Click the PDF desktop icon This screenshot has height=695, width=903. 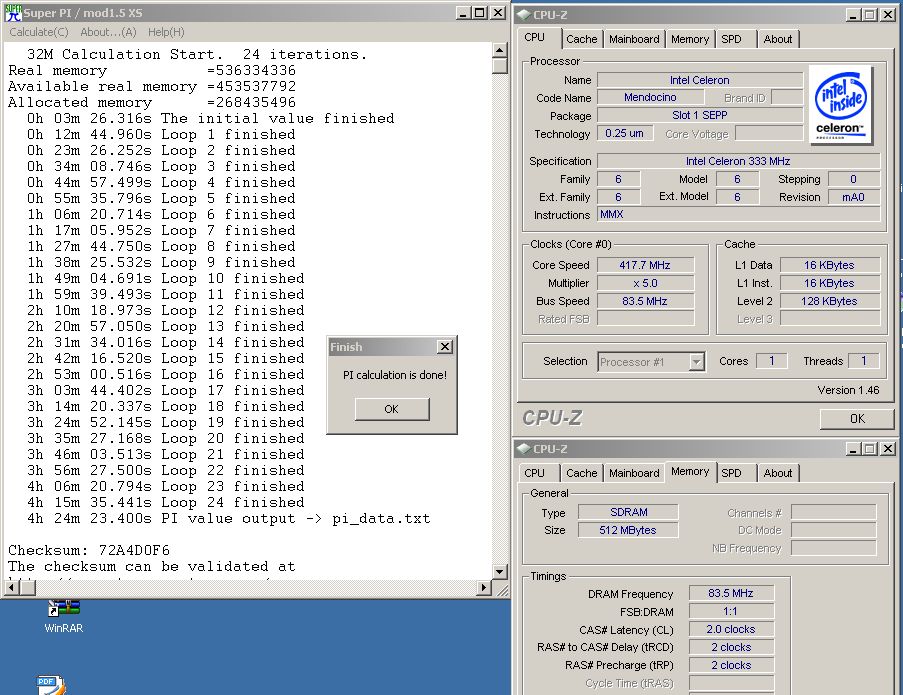tap(51, 685)
